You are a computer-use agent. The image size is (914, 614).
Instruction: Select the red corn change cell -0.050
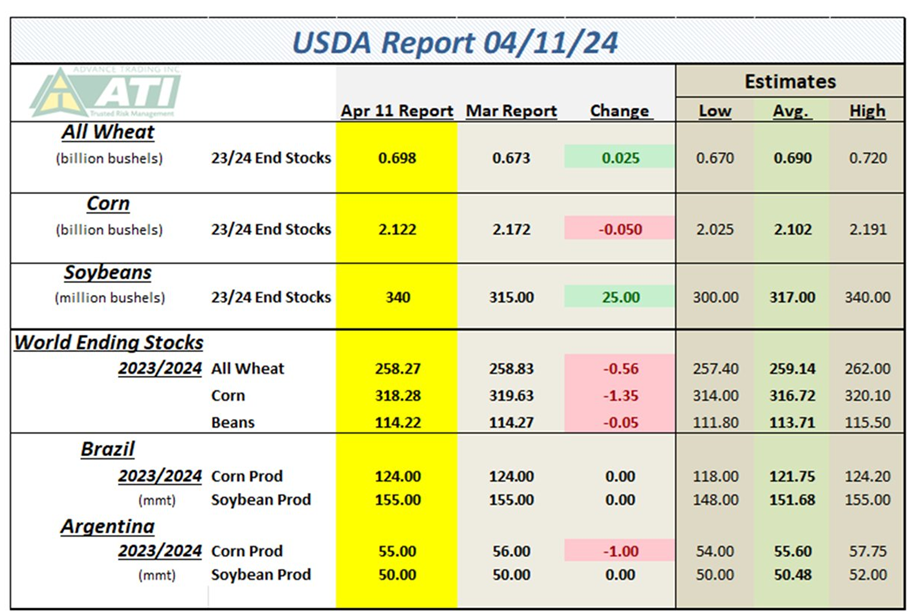(x=620, y=229)
